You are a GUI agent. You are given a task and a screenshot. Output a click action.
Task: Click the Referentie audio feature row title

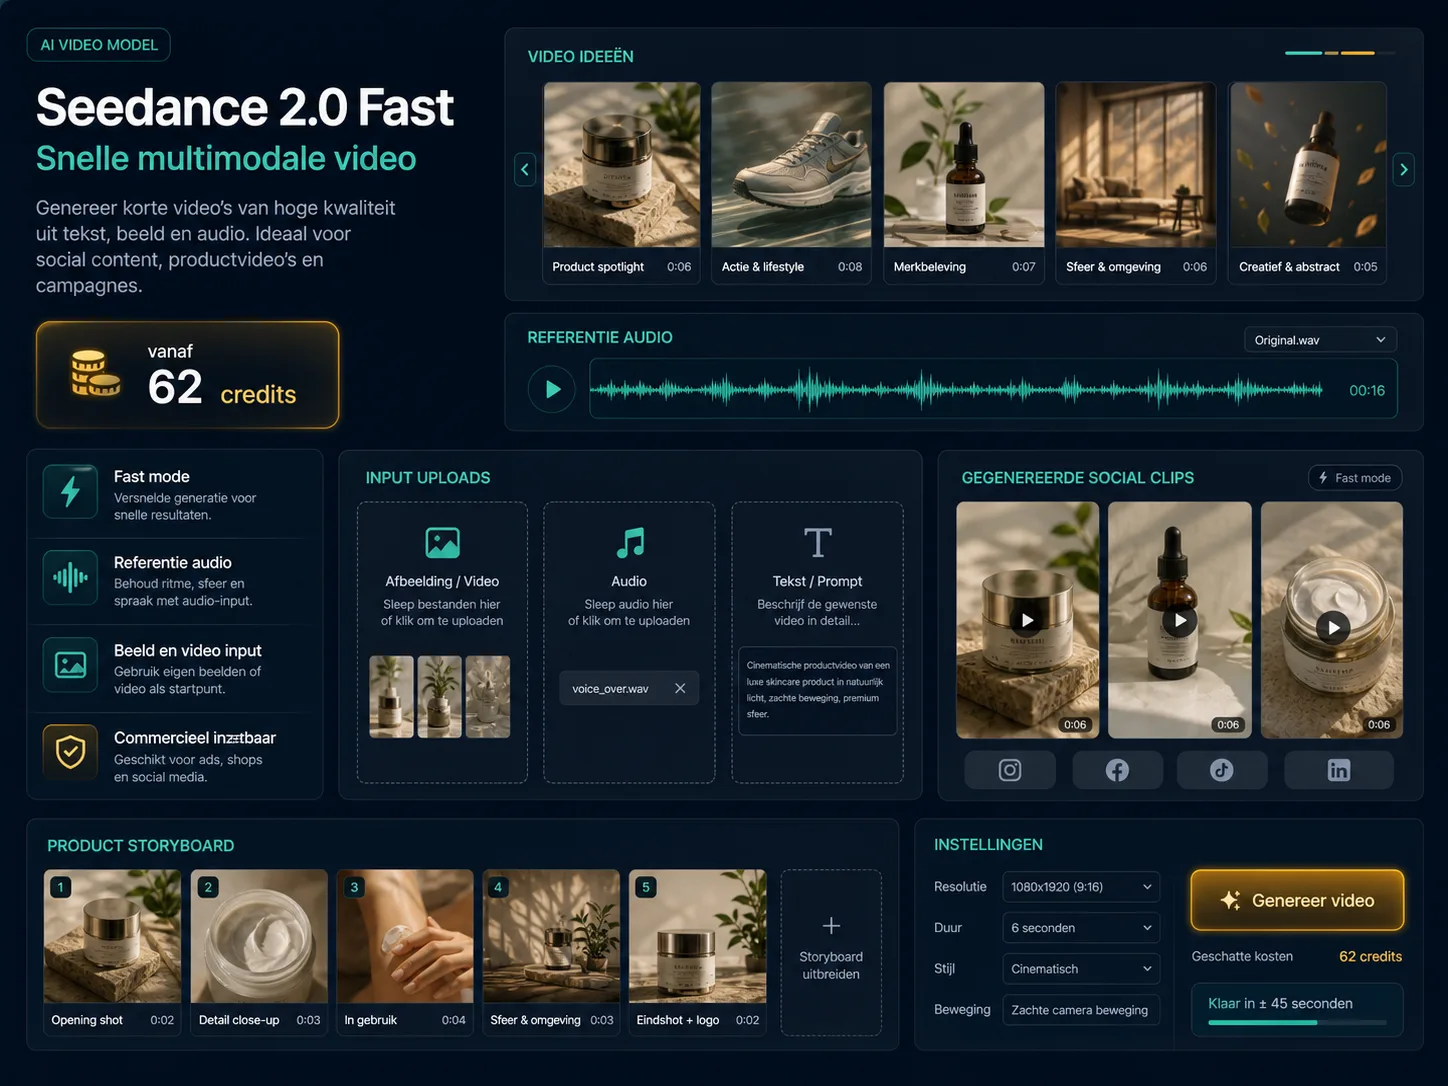pyautogui.click(x=173, y=562)
